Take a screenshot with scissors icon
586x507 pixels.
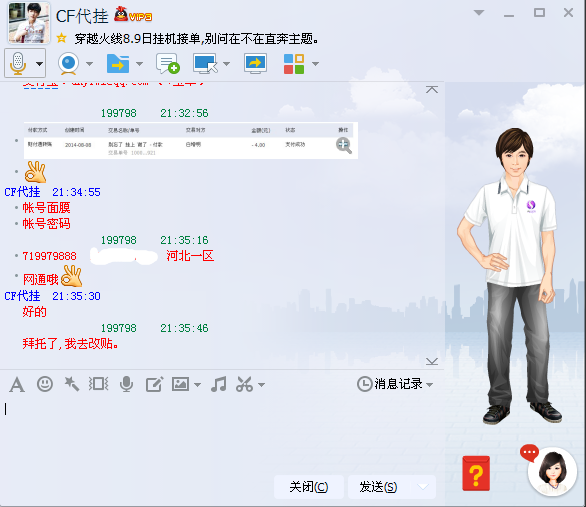(244, 384)
